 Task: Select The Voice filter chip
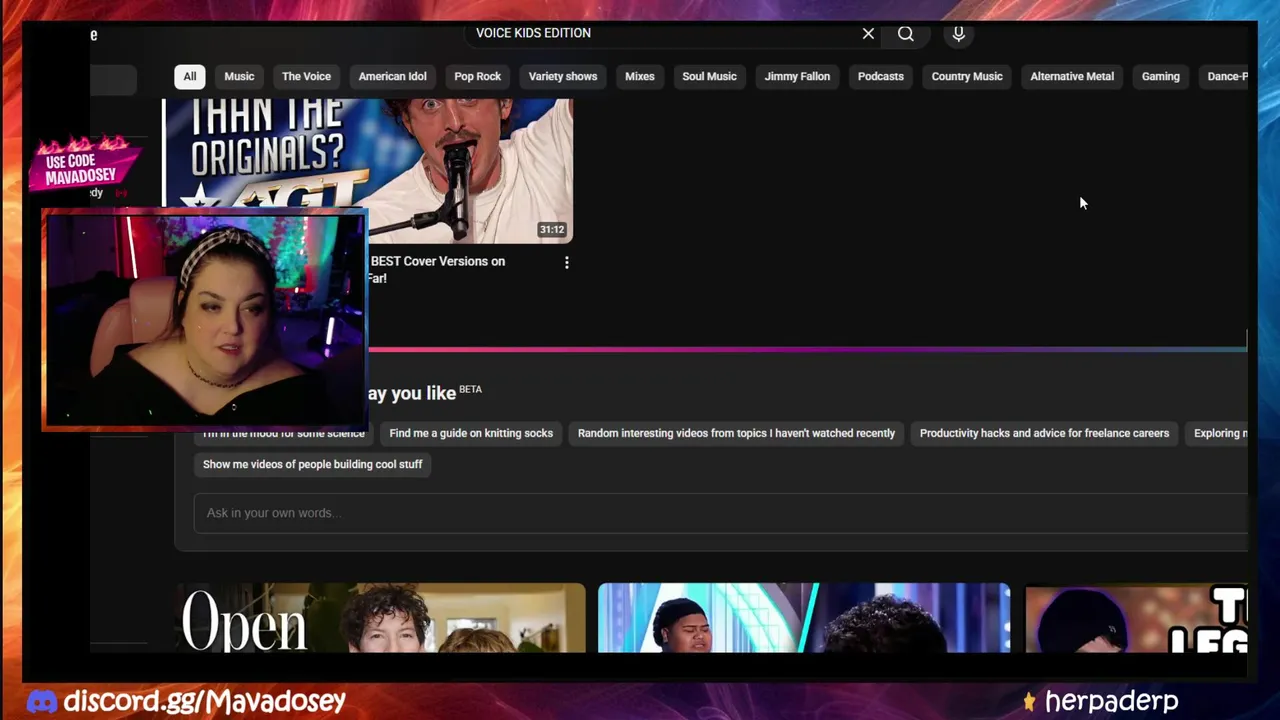click(306, 77)
